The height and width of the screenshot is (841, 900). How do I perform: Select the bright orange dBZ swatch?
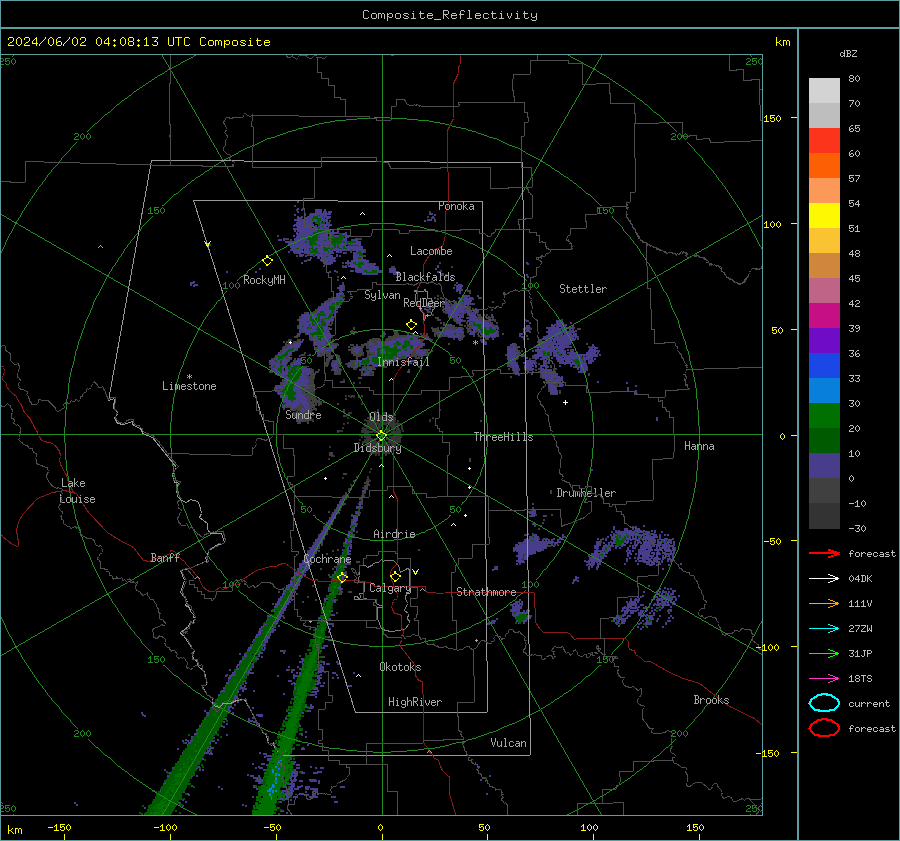824,166
